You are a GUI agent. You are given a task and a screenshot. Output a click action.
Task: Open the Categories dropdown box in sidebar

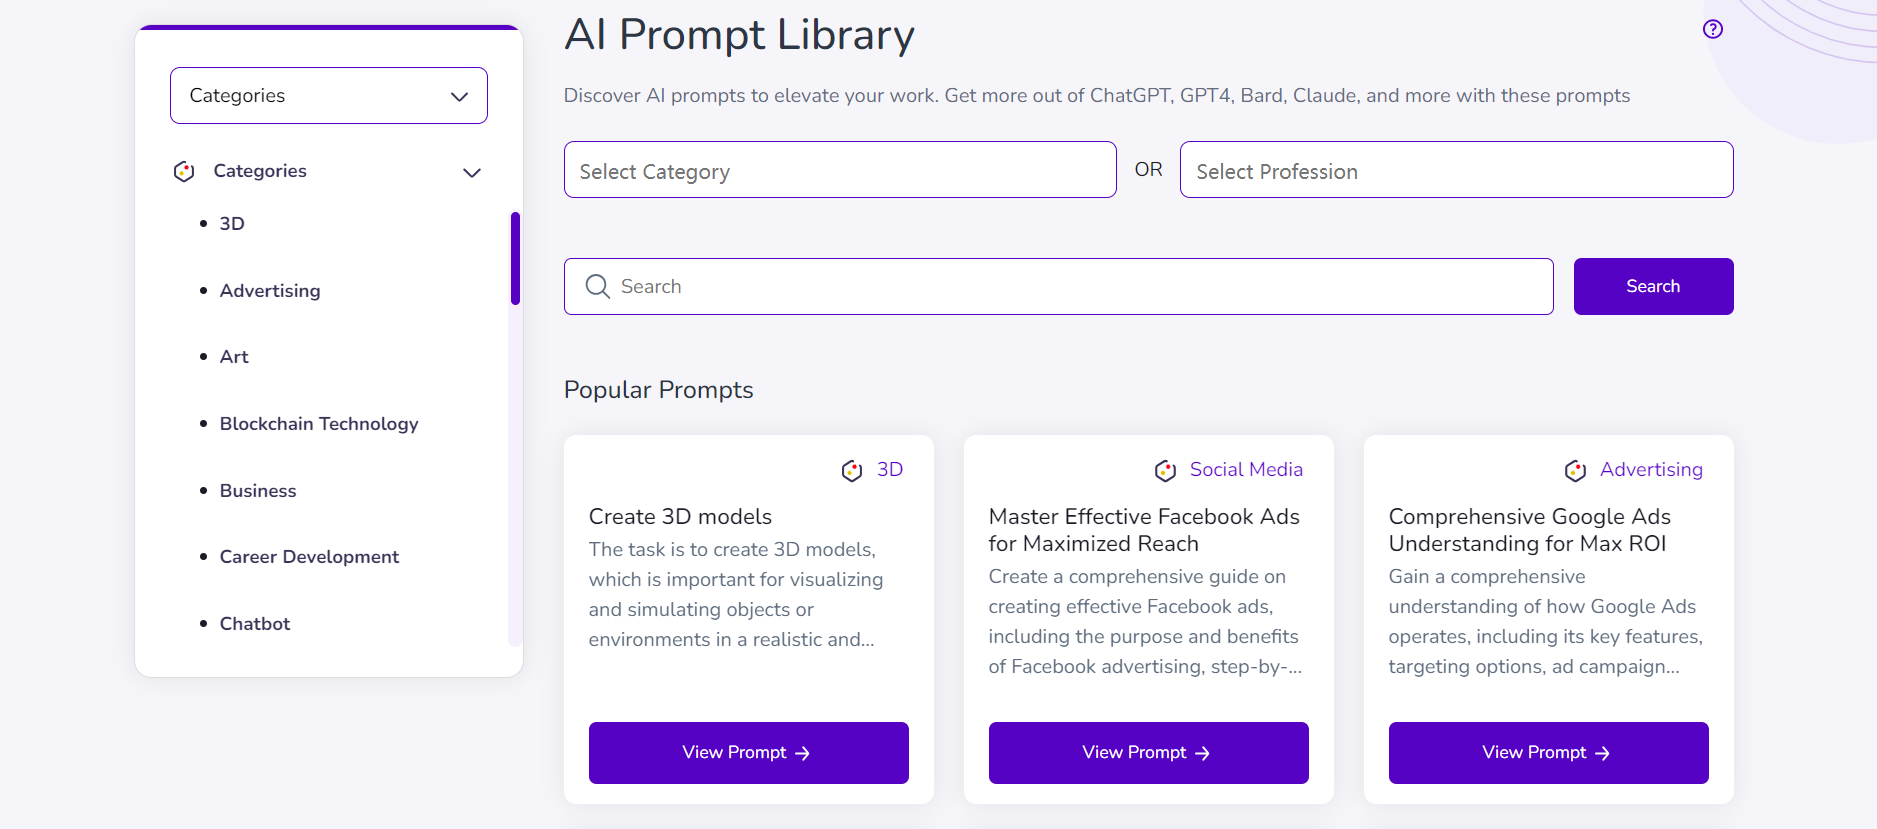(329, 96)
